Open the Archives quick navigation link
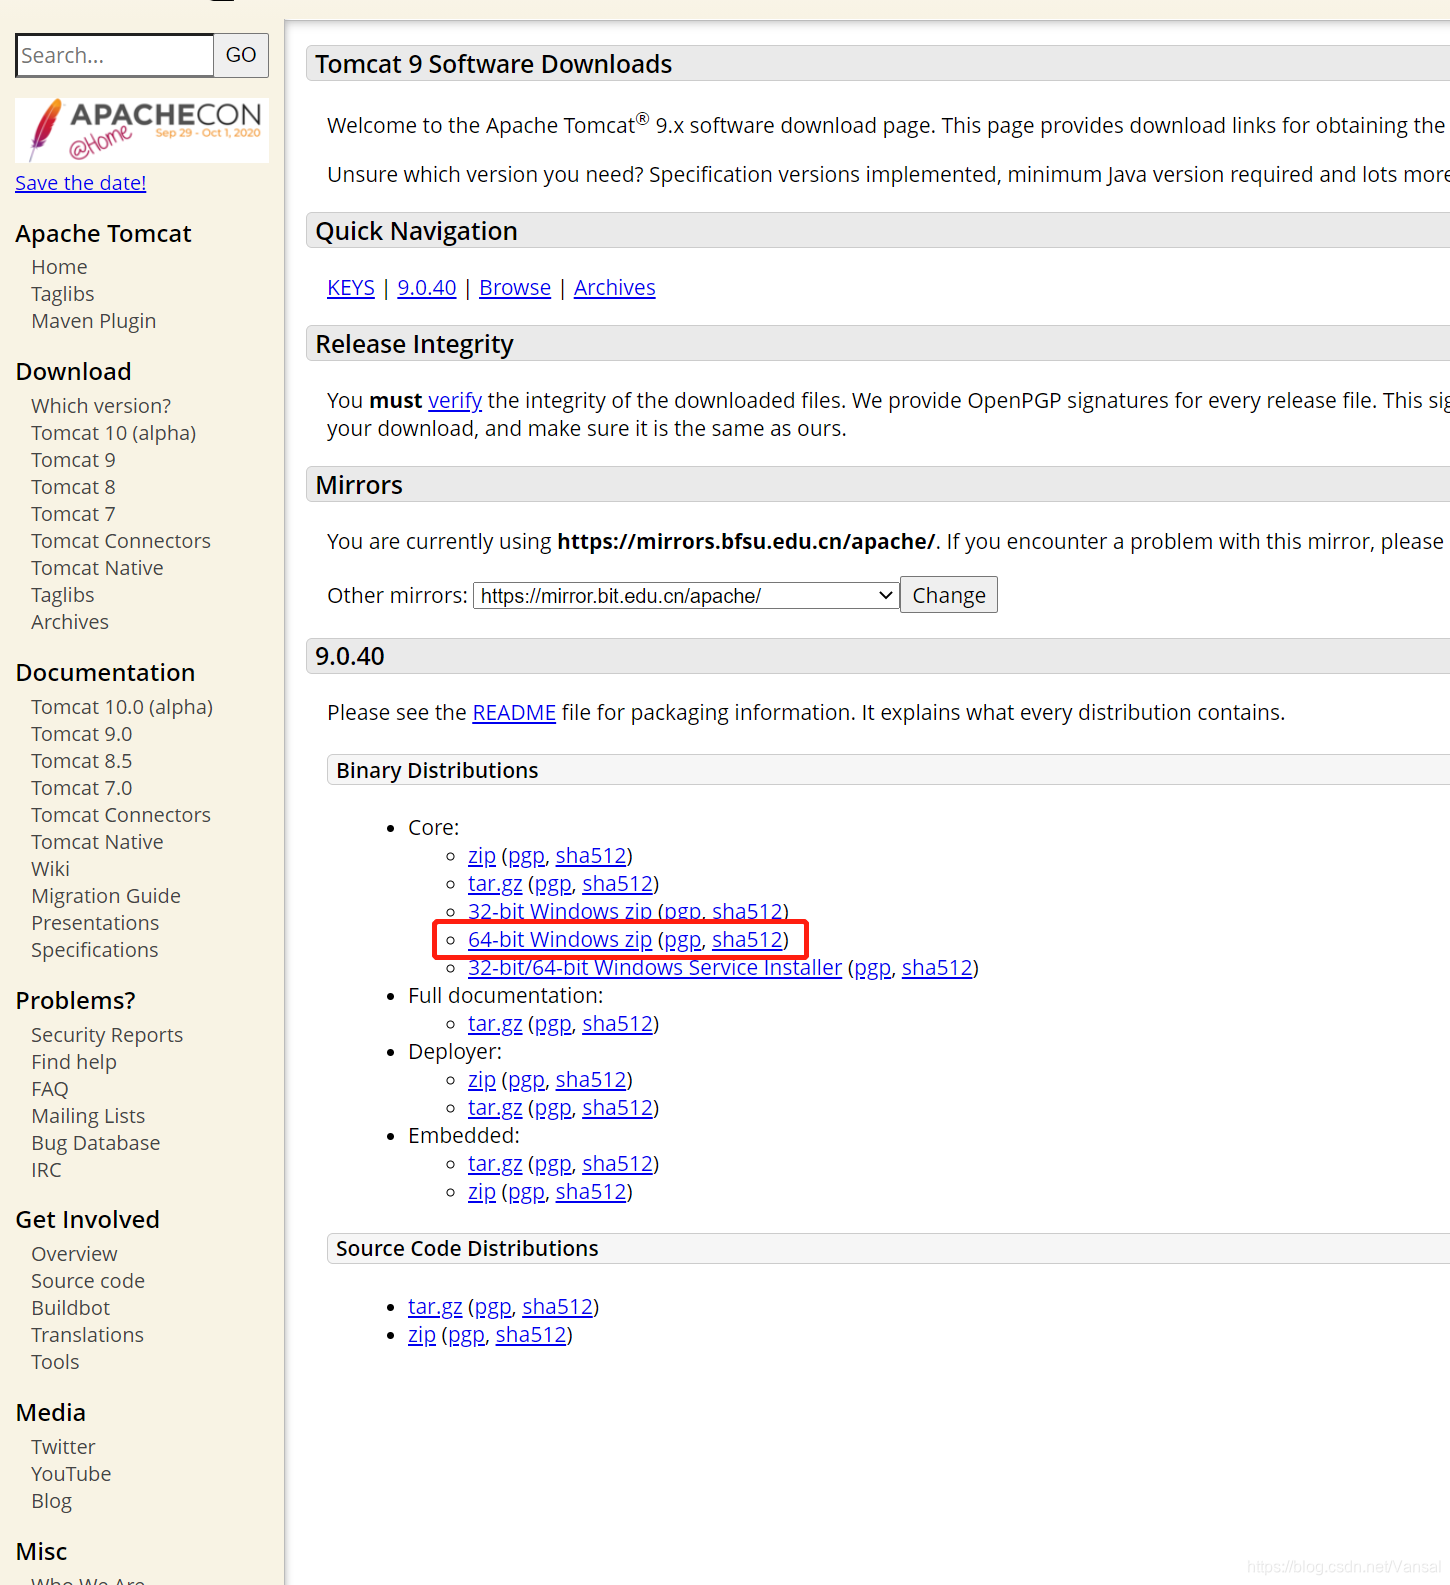The width and height of the screenshot is (1450, 1585). pyautogui.click(x=615, y=288)
